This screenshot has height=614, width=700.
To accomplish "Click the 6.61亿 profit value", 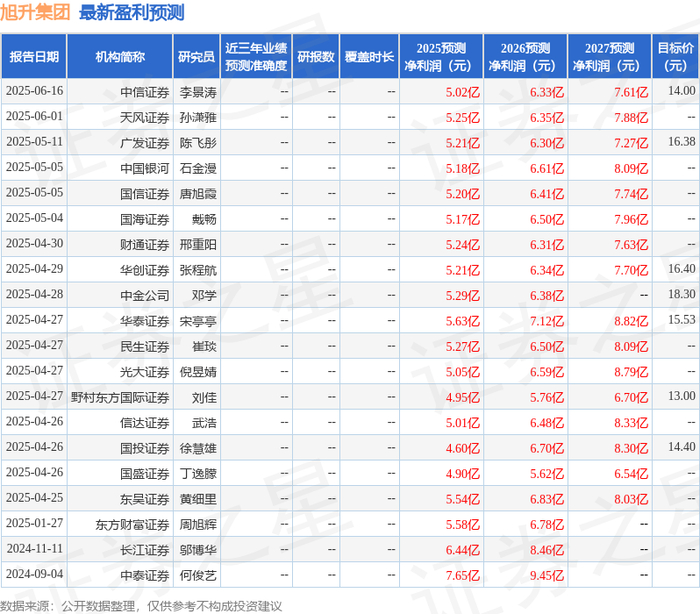I will tap(547, 169).
